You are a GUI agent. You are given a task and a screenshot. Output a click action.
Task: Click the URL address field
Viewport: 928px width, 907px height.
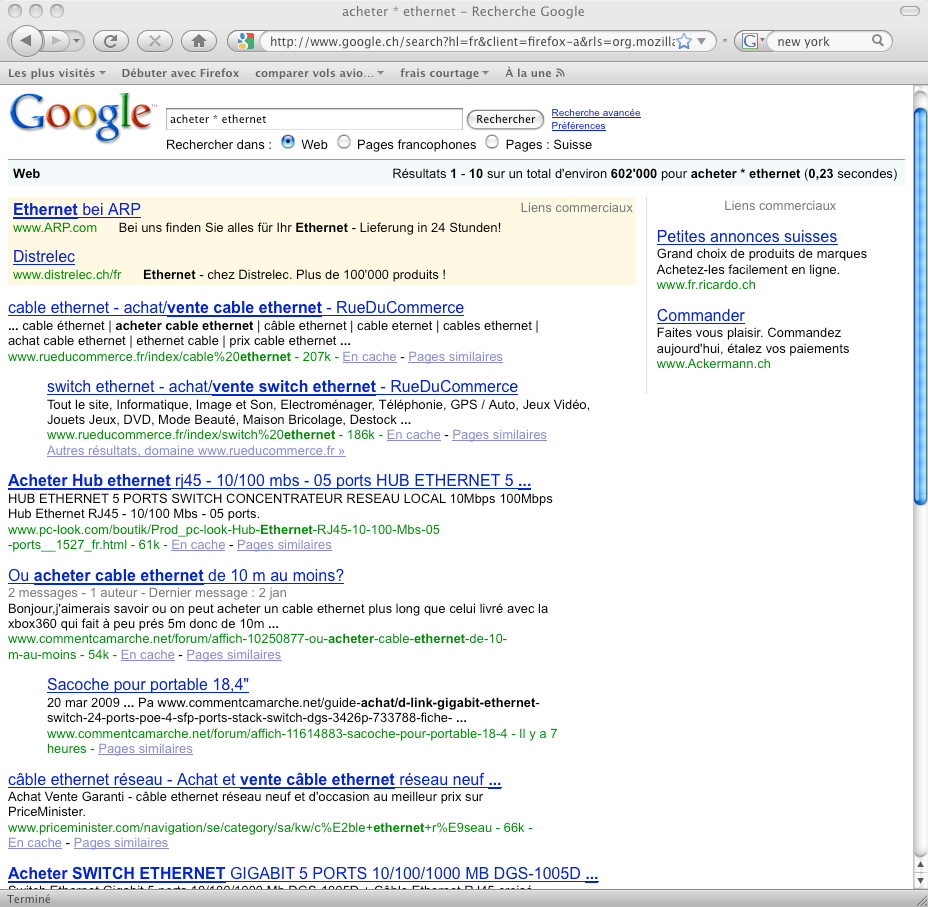(x=471, y=41)
